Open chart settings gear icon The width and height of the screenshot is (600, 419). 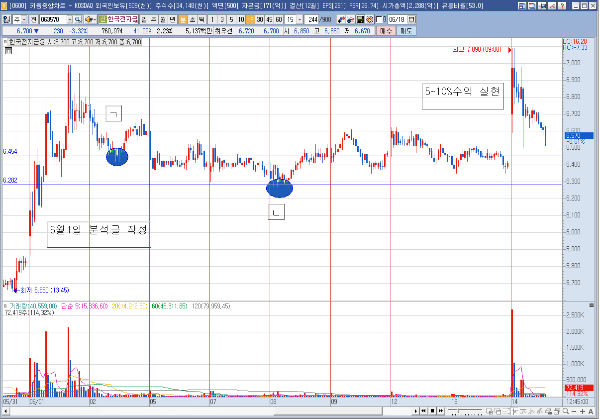pyautogui.click(x=370, y=20)
